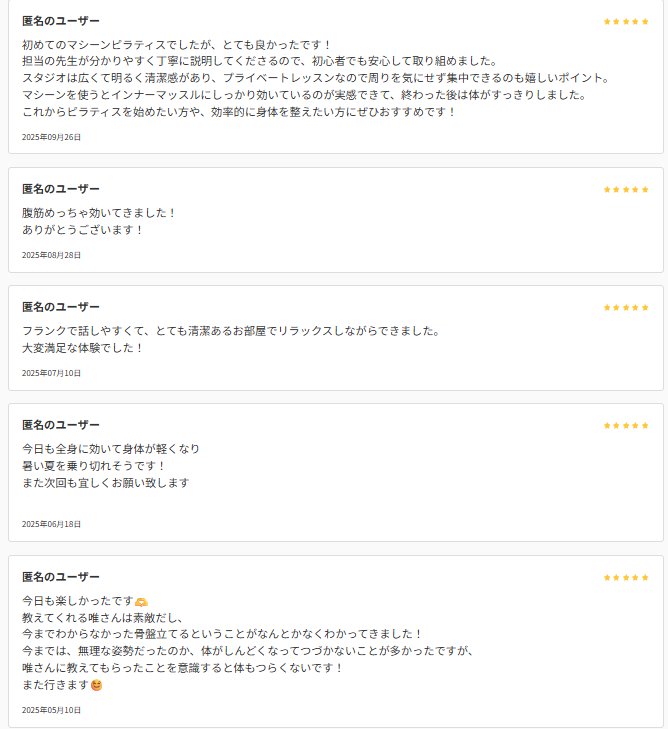The width and height of the screenshot is (668, 729).
Task: Click the 2025年06月18日 review date
Action: coord(51,524)
